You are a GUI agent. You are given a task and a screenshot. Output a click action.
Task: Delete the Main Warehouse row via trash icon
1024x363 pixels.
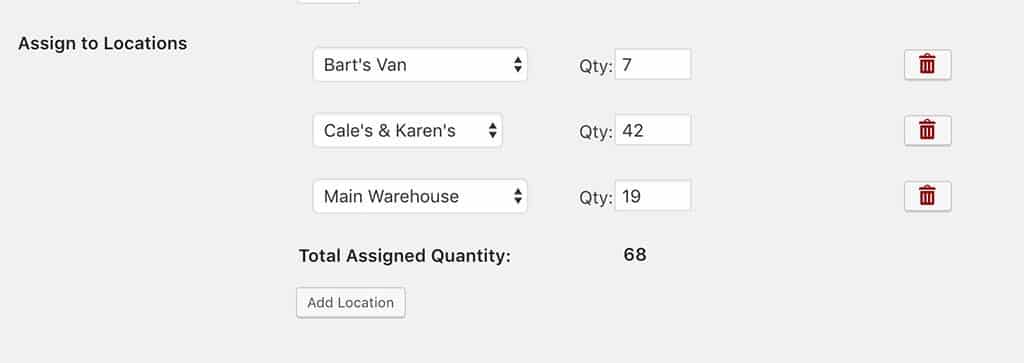(x=927, y=196)
